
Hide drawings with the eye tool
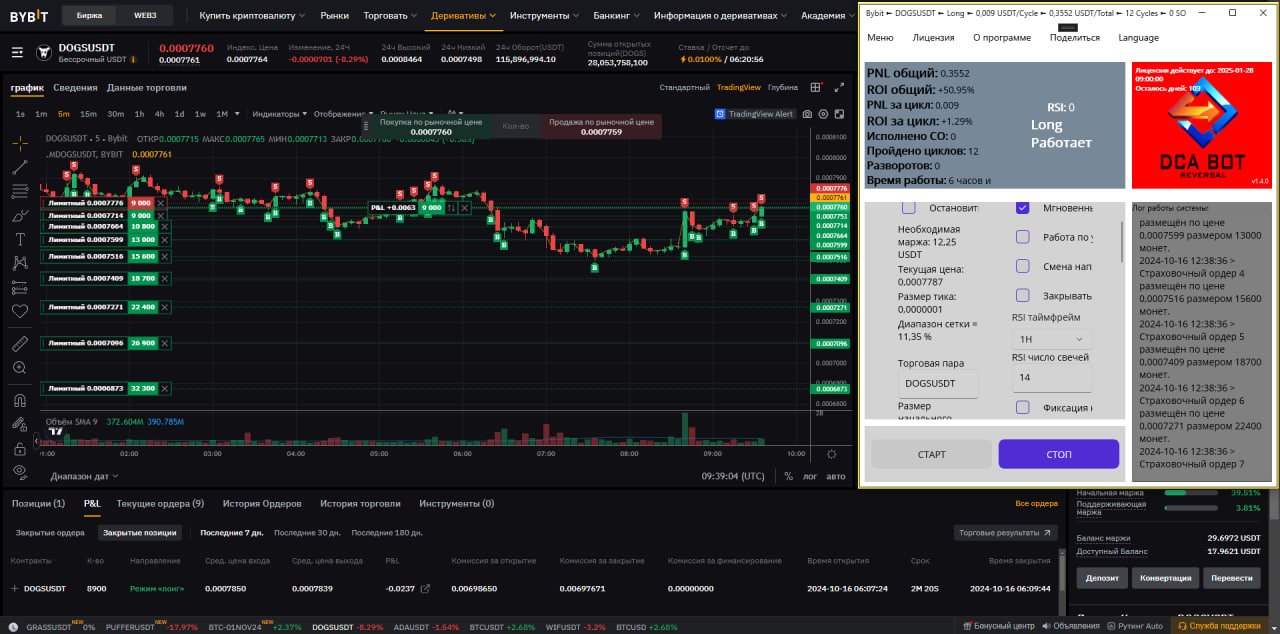point(20,471)
